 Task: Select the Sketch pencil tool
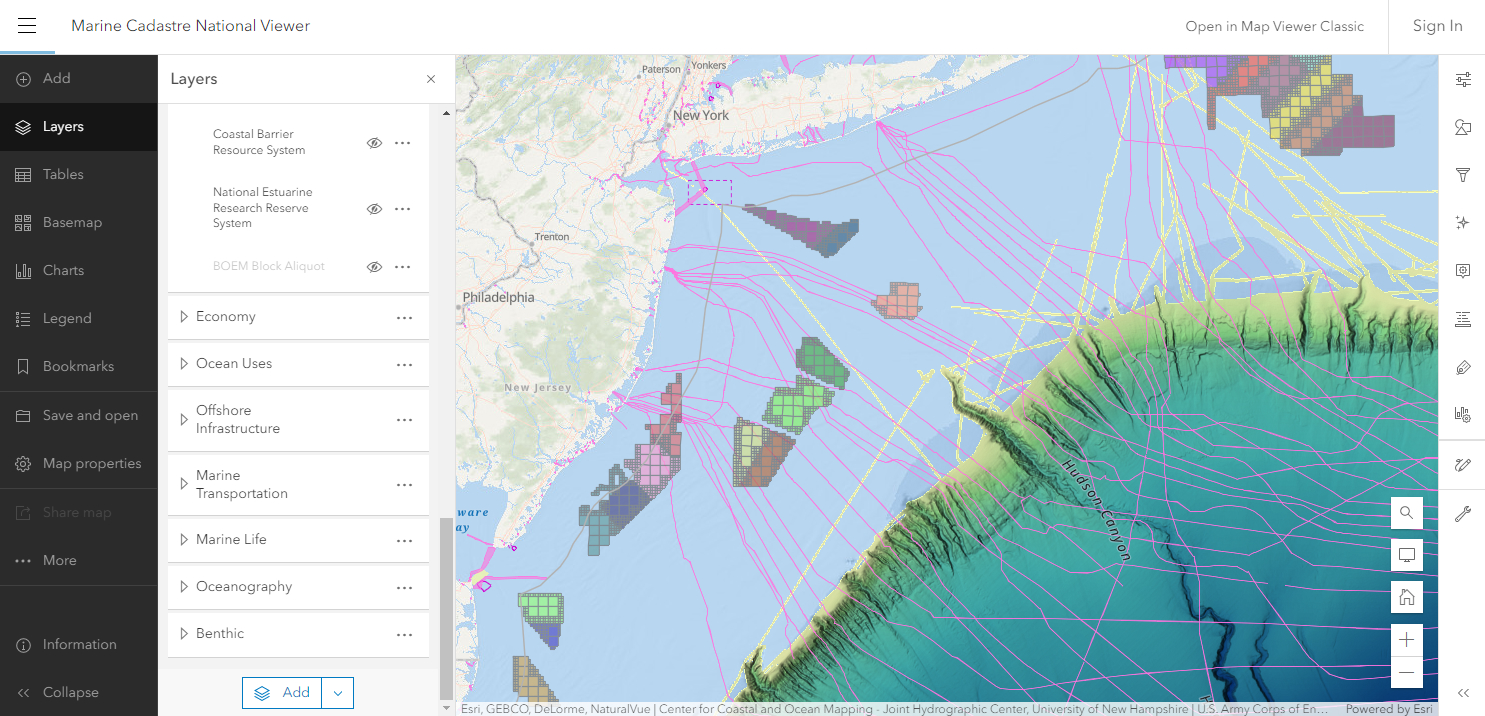pyautogui.click(x=1462, y=465)
